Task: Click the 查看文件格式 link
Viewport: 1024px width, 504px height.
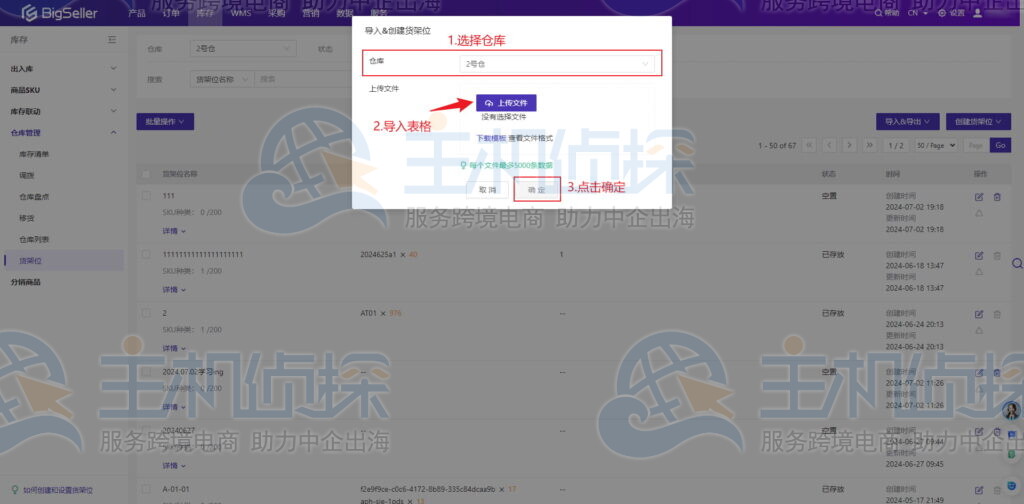Action: click(530, 138)
